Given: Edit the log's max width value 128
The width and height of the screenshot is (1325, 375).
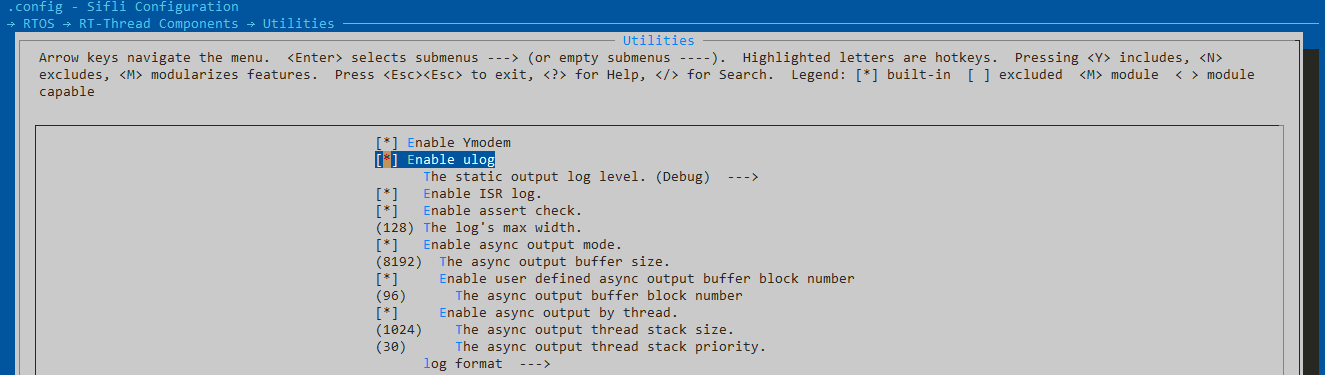Looking at the screenshot, I should [395, 228].
